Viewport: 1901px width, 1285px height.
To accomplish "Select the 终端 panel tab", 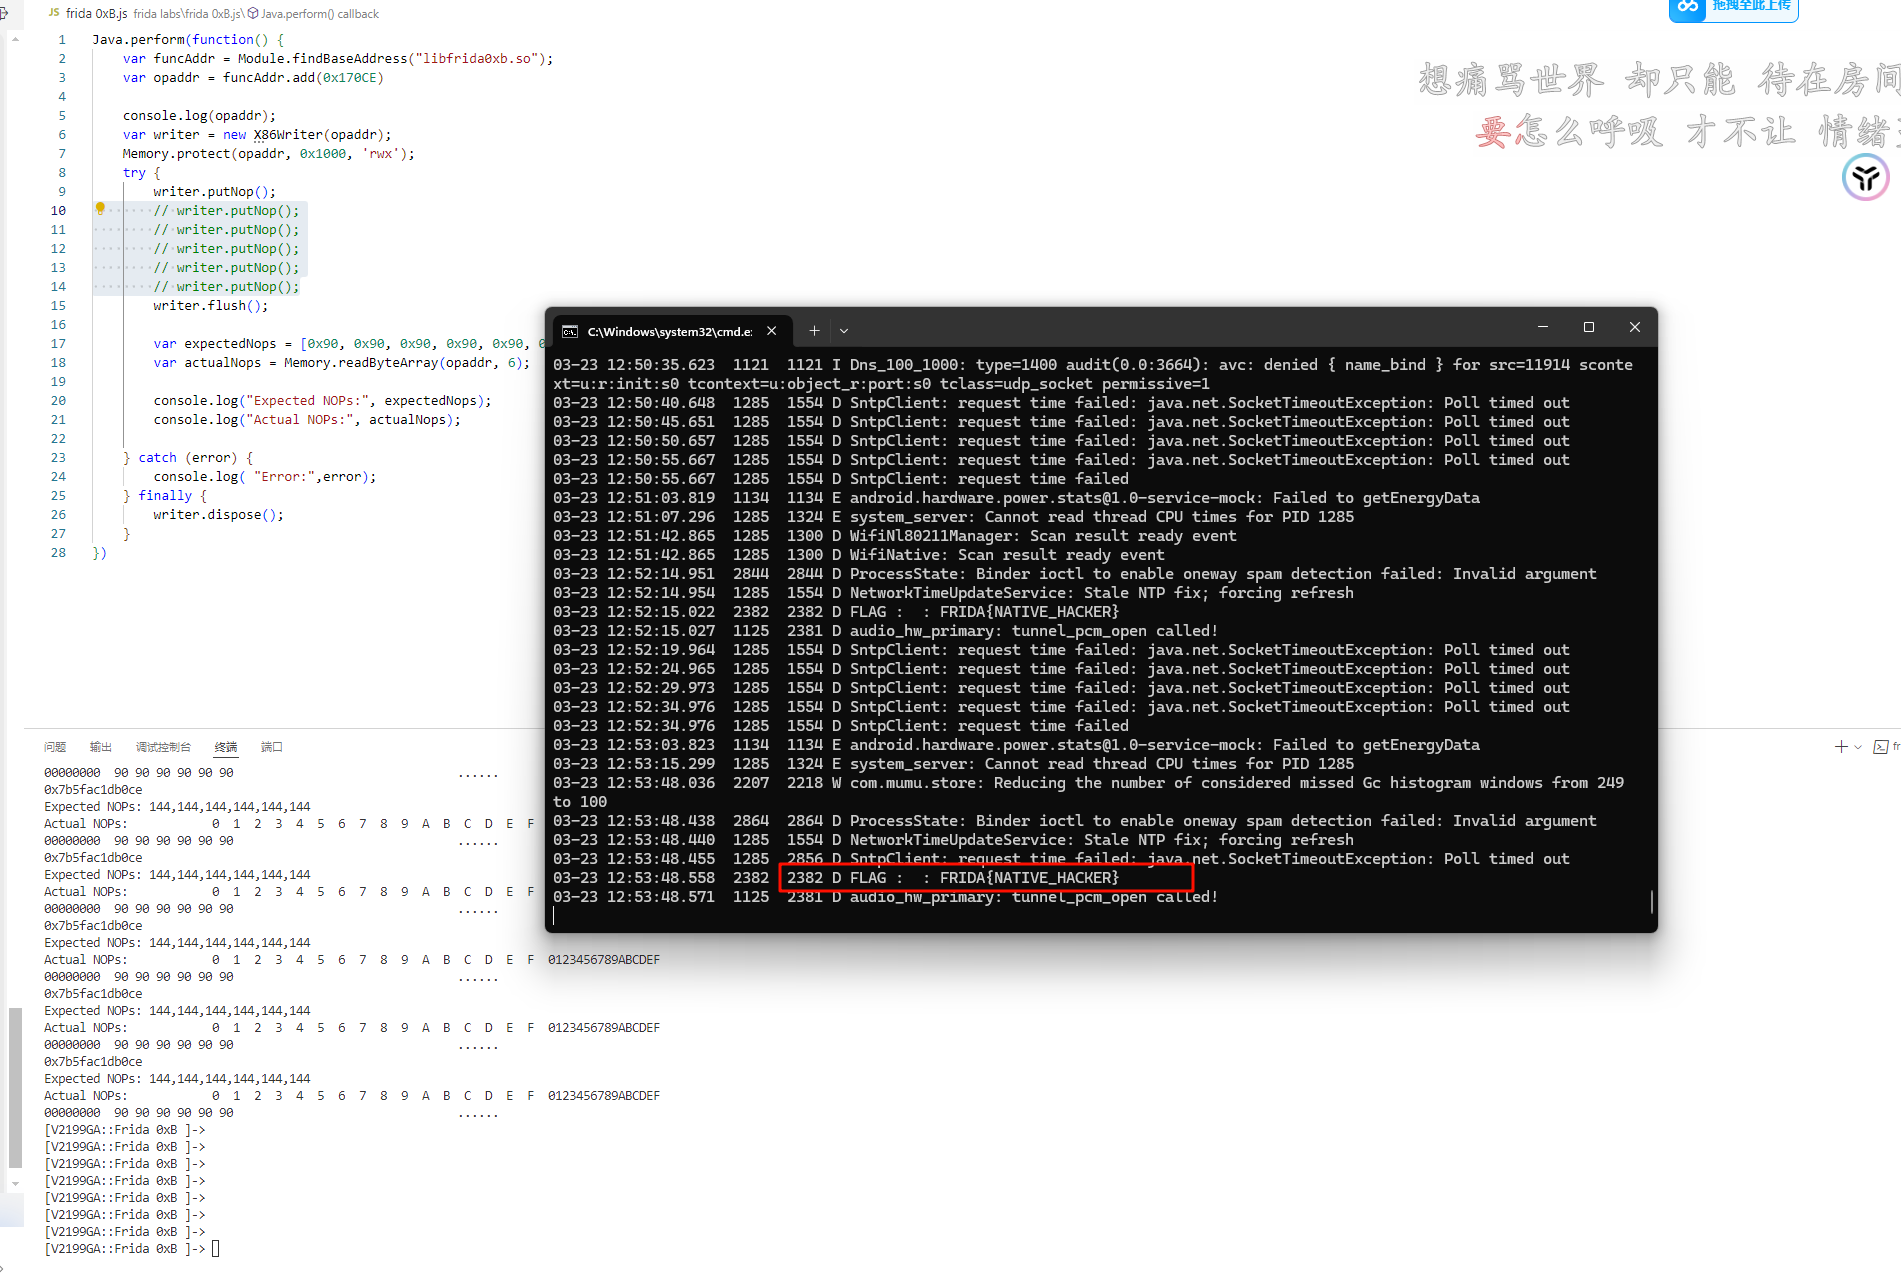I will 226,747.
